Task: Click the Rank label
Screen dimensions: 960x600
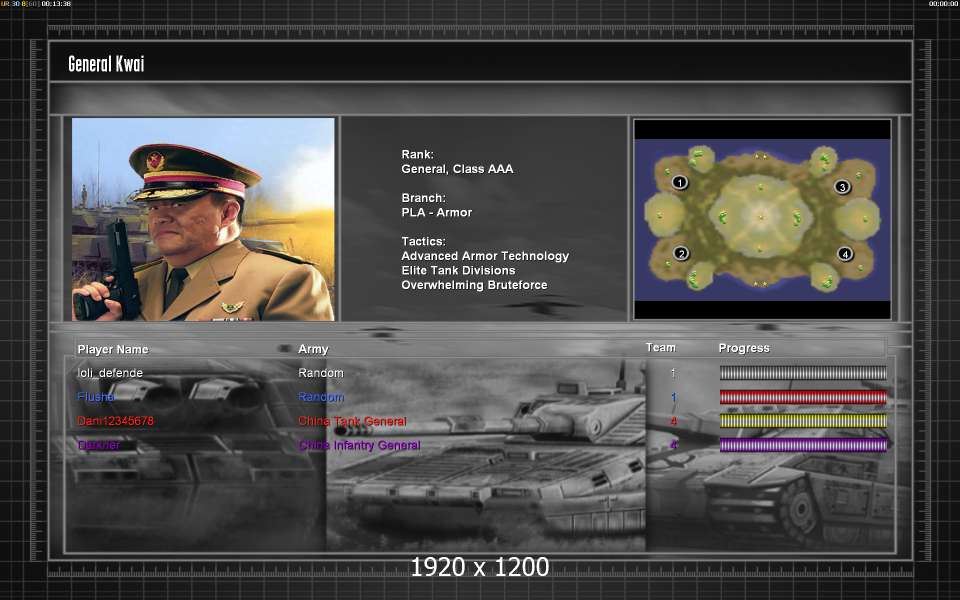Action: (x=418, y=154)
